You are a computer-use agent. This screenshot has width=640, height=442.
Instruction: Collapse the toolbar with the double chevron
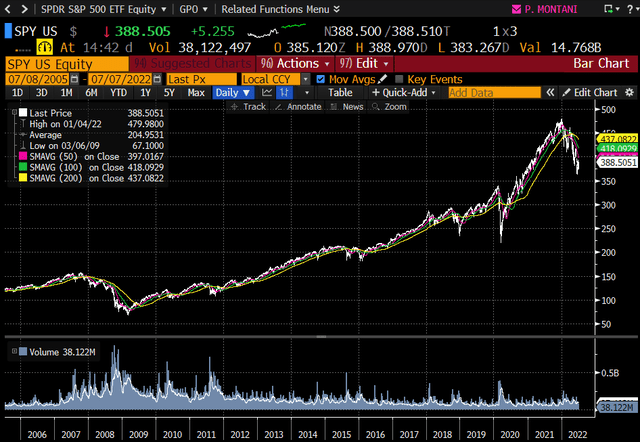pos(550,93)
